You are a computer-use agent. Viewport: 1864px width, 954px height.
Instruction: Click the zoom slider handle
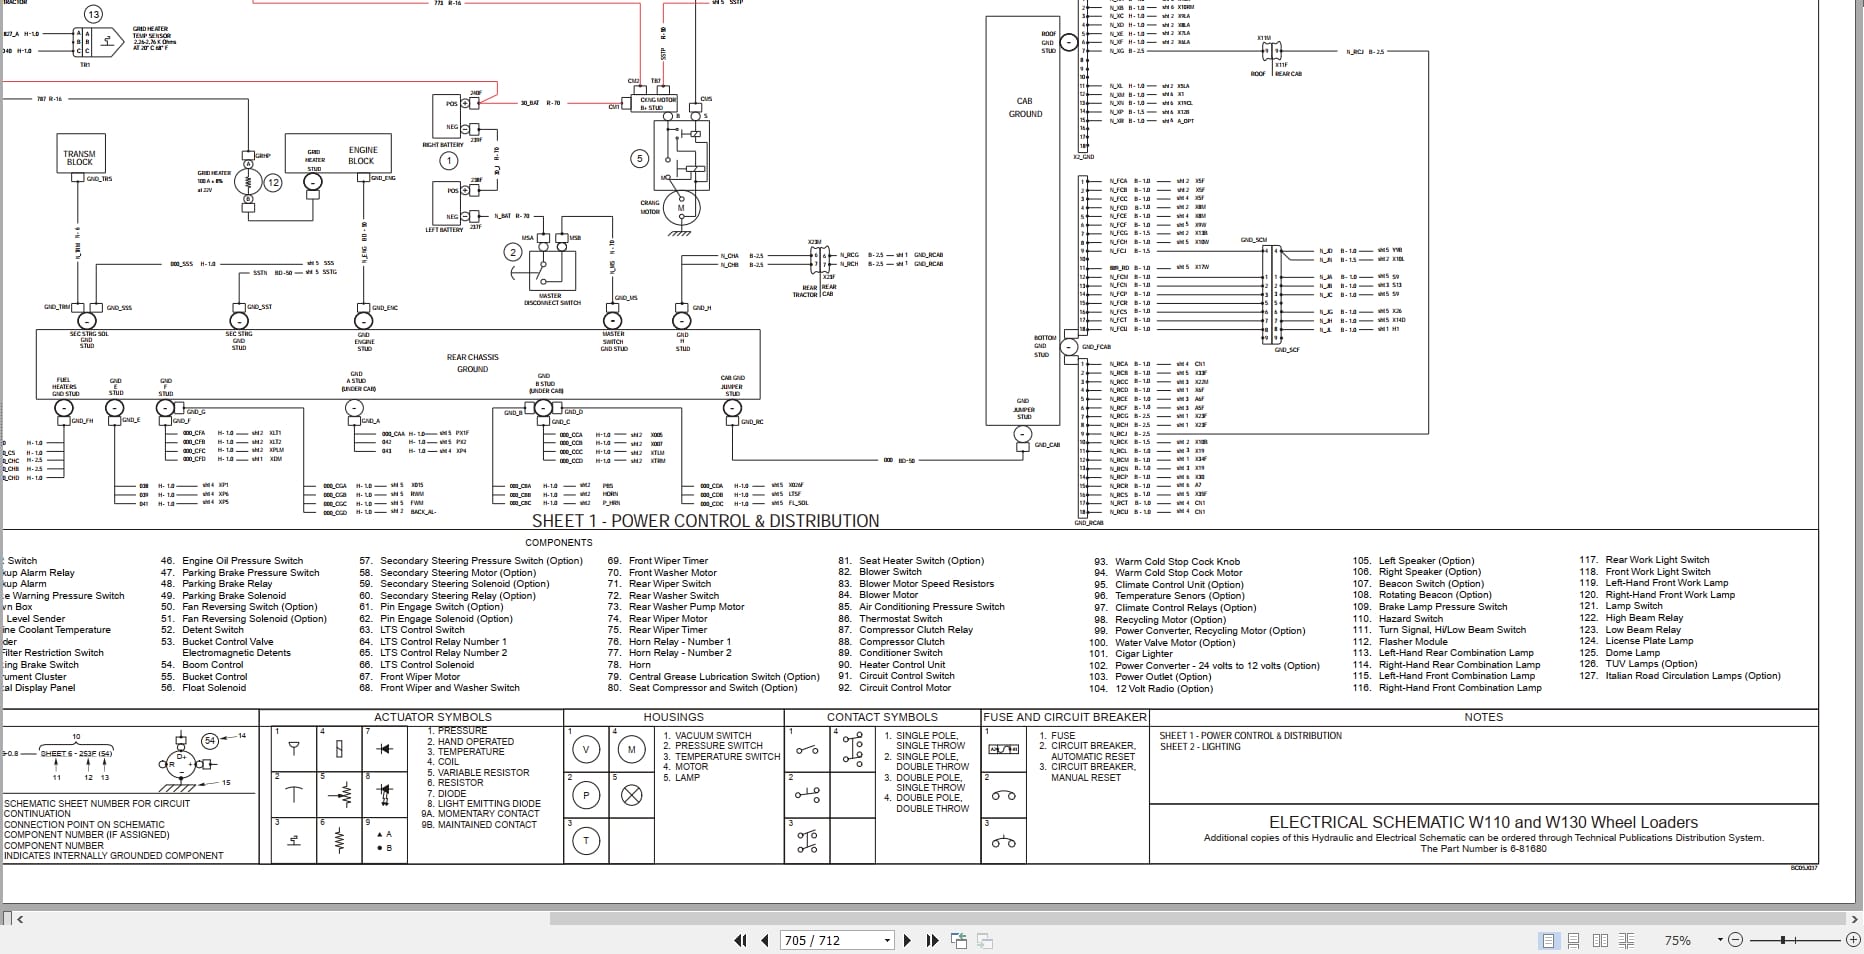[1783, 940]
